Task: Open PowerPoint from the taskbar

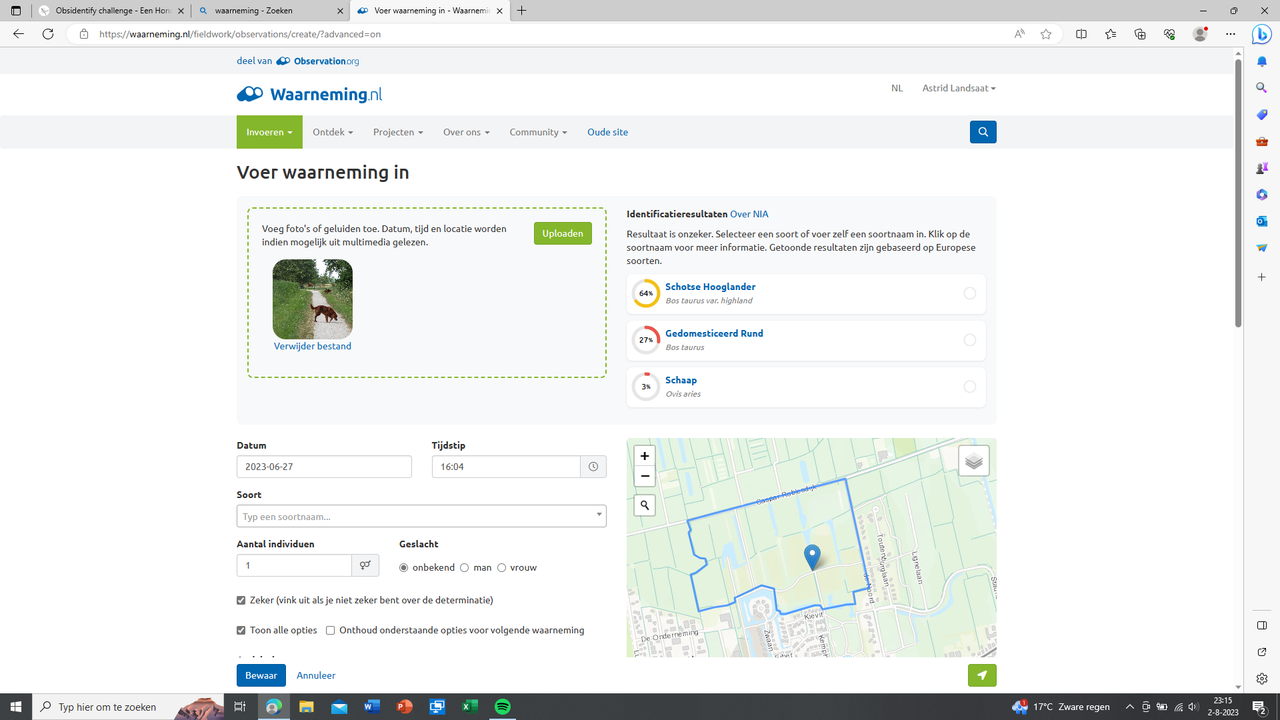Action: pos(405,706)
